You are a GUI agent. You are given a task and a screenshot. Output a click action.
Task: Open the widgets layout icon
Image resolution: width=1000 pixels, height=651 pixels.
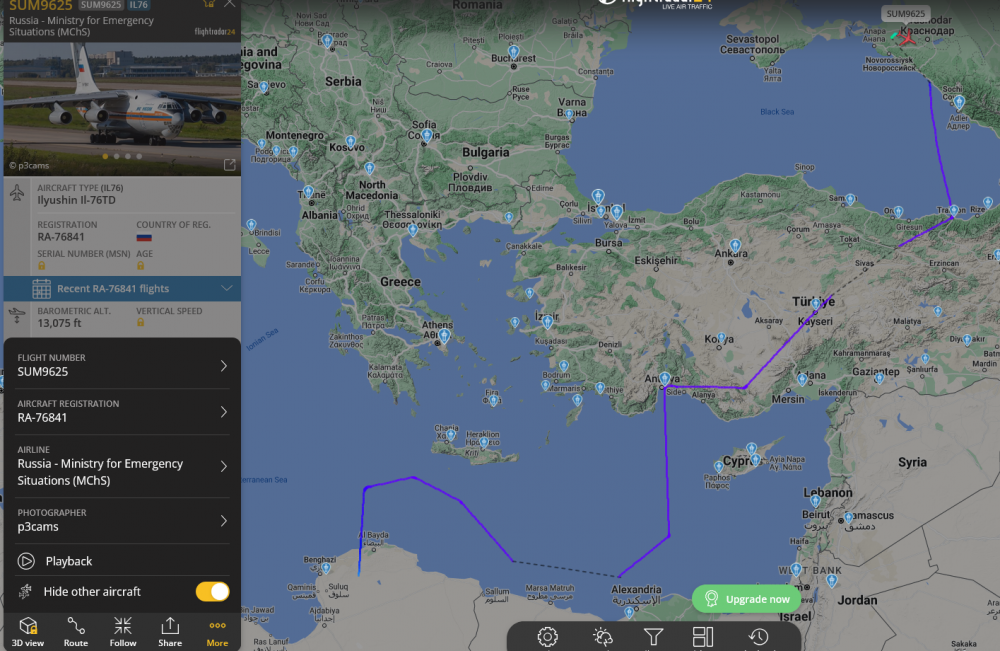tap(703, 636)
